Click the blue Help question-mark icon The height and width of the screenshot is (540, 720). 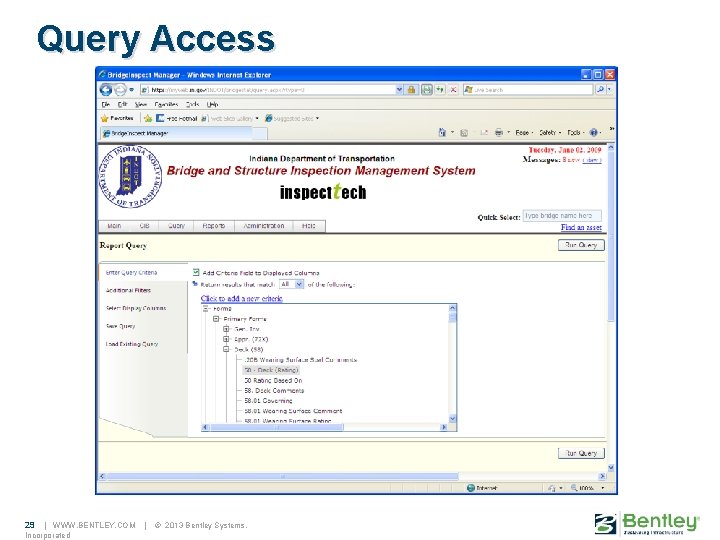(x=594, y=133)
